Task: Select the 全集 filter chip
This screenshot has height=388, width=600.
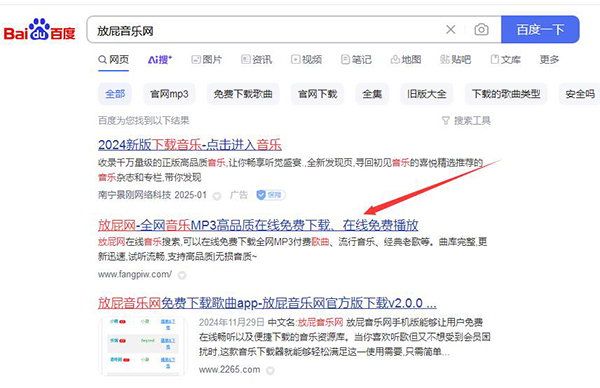Action: click(x=372, y=94)
